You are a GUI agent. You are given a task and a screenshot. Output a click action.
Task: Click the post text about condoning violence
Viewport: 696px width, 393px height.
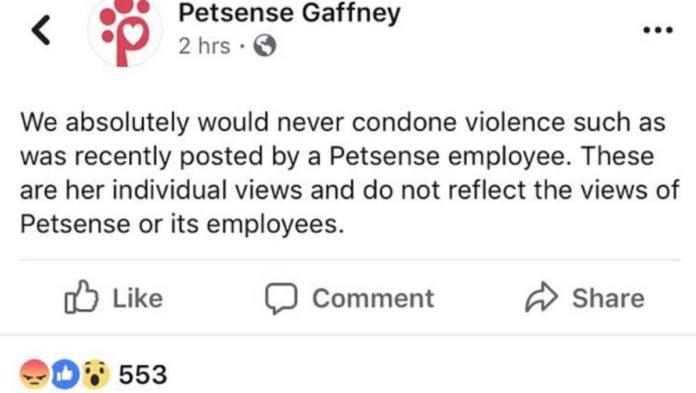click(x=343, y=122)
